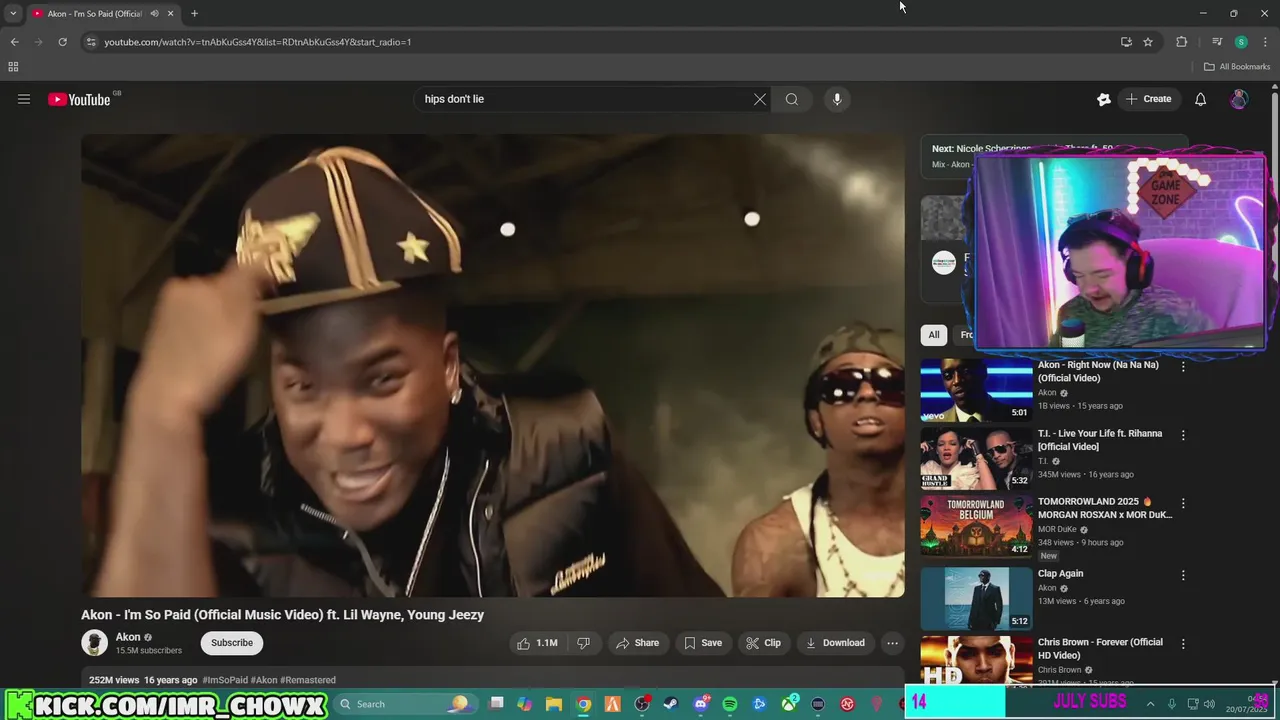Open a new browser tab

click(x=194, y=14)
